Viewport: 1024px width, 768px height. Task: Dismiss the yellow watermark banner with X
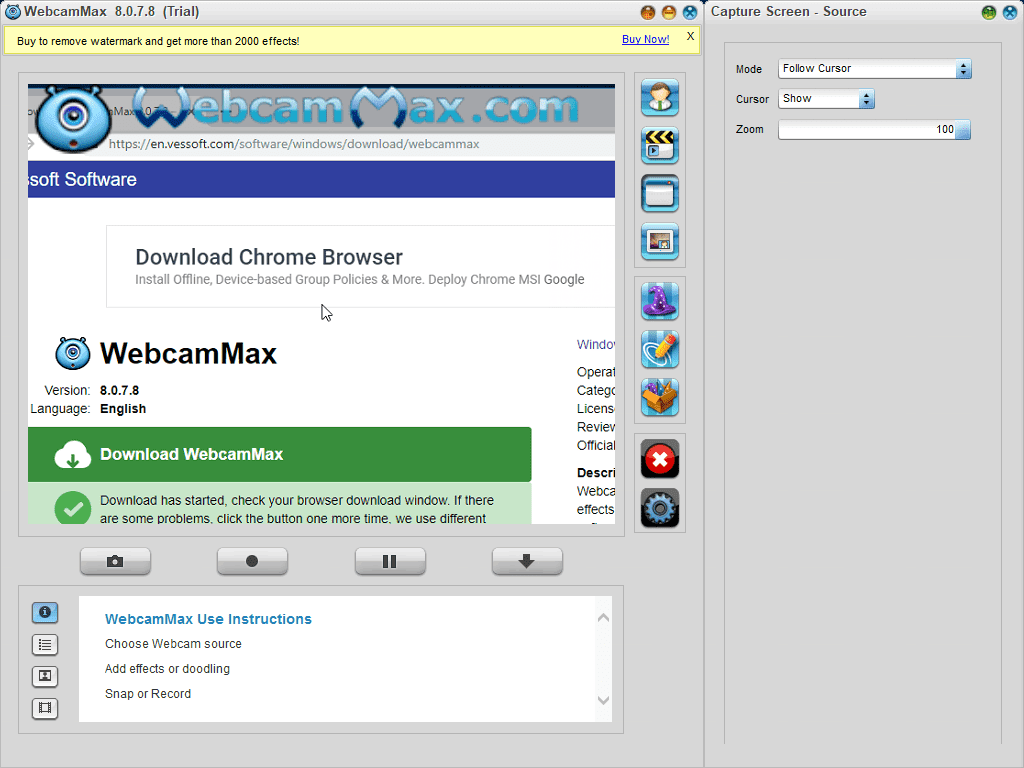(x=690, y=37)
